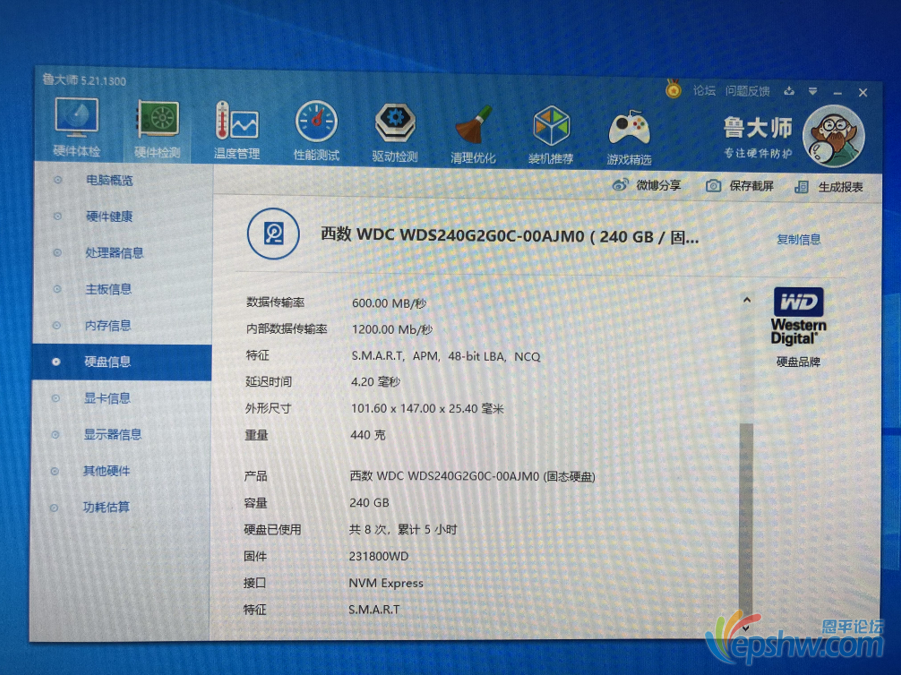Click the 440 克 weight value
This screenshot has width=901, height=675.
pos(368,435)
